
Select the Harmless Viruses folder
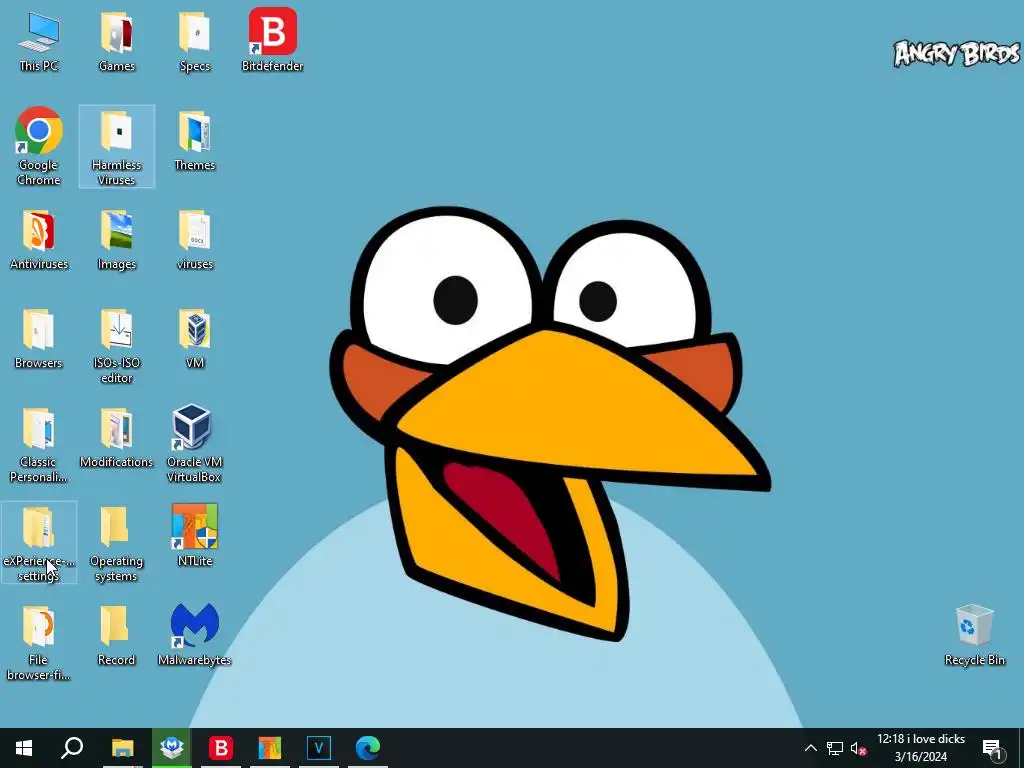click(117, 146)
